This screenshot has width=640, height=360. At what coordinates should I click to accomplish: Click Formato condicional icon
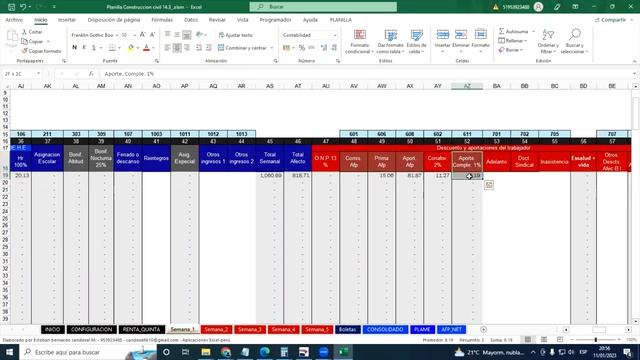point(360,35)
